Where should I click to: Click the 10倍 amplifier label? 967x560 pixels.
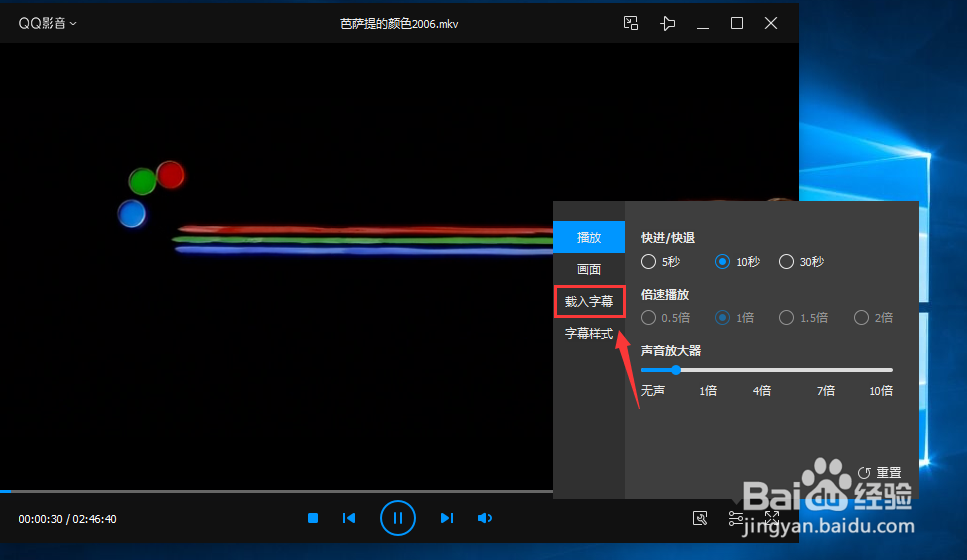tap(881, 390)
